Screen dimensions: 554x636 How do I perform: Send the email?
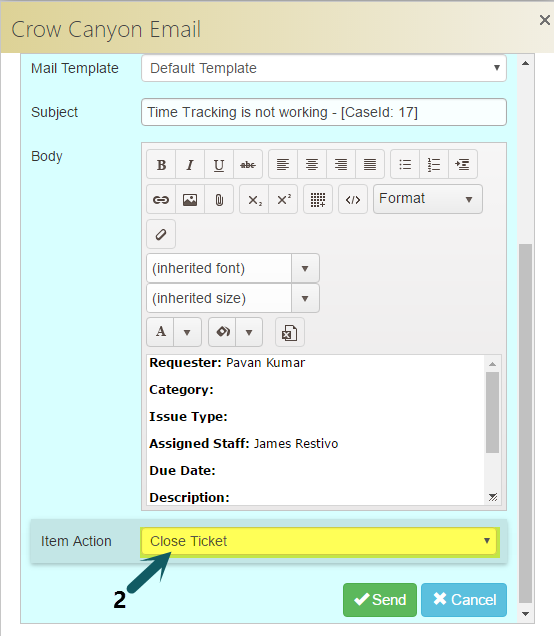pos(380,599)
